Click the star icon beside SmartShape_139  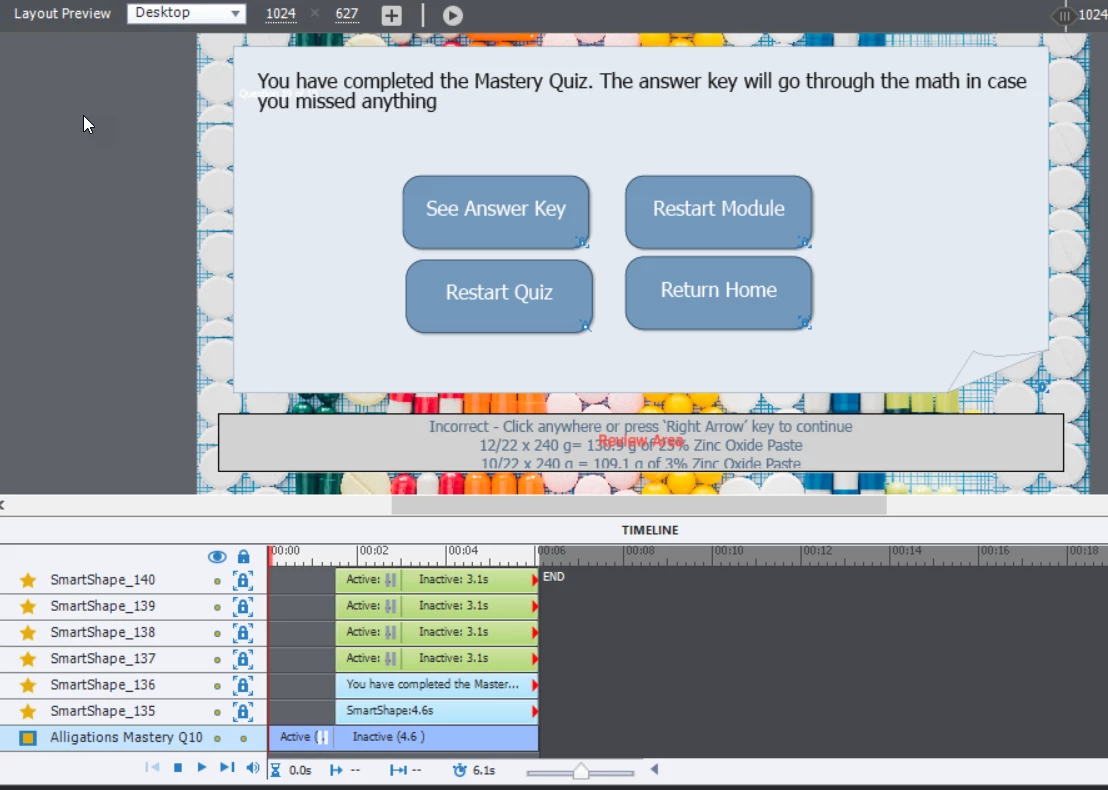coord(28,606)
